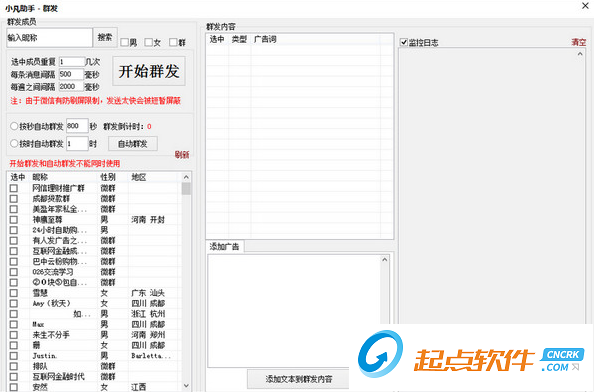594x392 pixels.
Task: Click the seconds interval field showing 800
Action: pos(77,126)
